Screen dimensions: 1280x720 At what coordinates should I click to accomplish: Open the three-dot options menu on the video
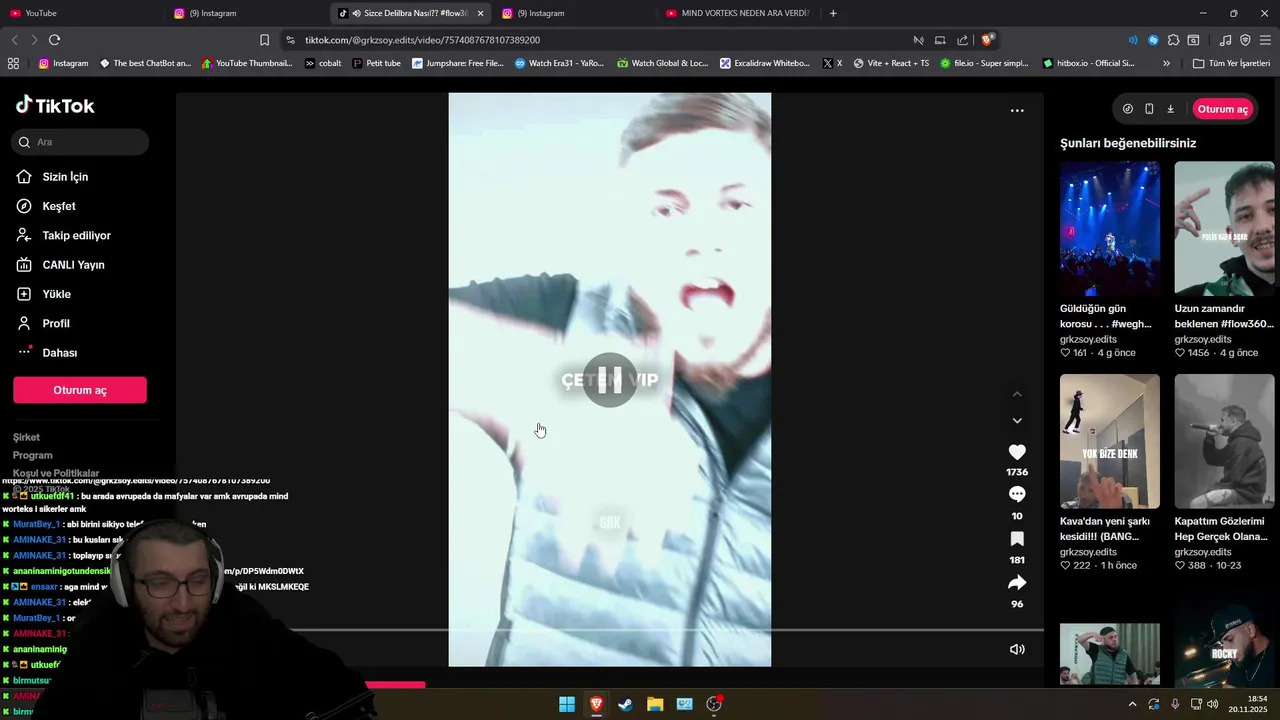click(x=1017, y=111)
